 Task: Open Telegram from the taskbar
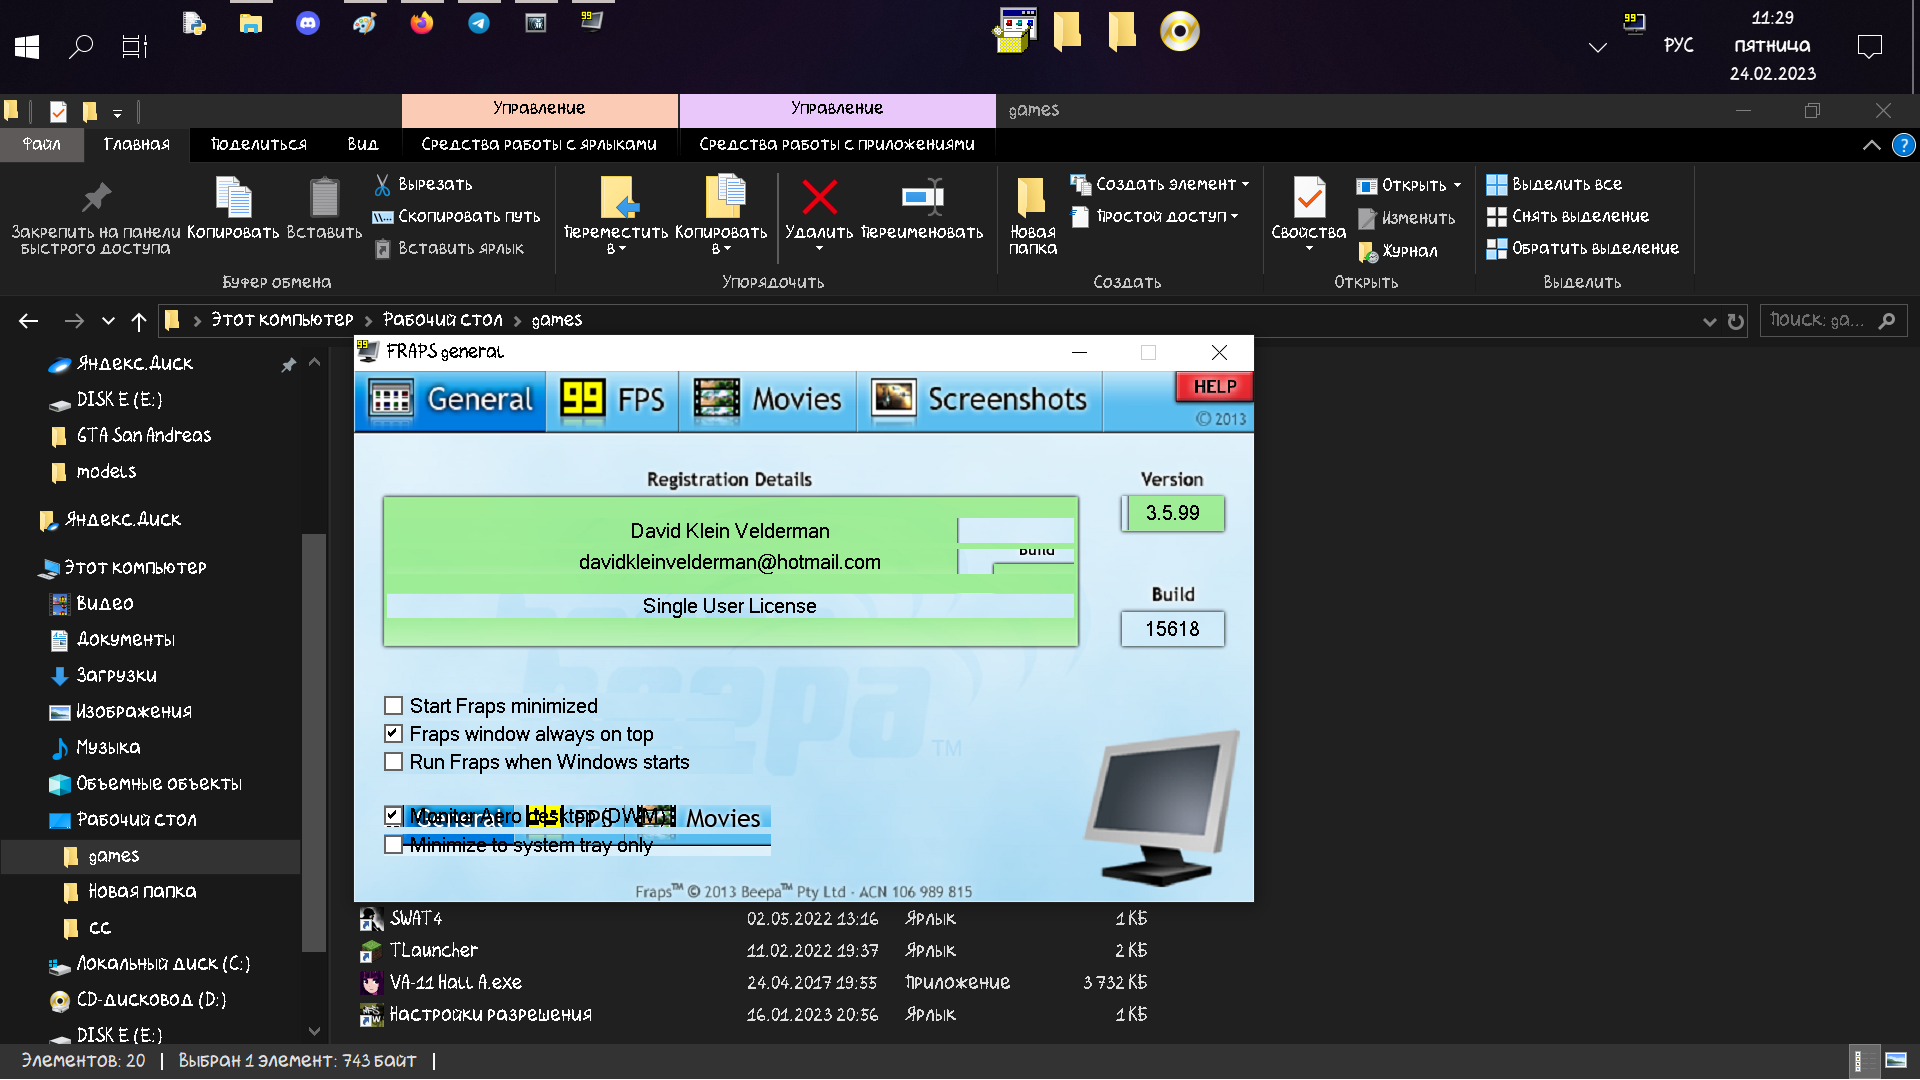pos(479,23)
